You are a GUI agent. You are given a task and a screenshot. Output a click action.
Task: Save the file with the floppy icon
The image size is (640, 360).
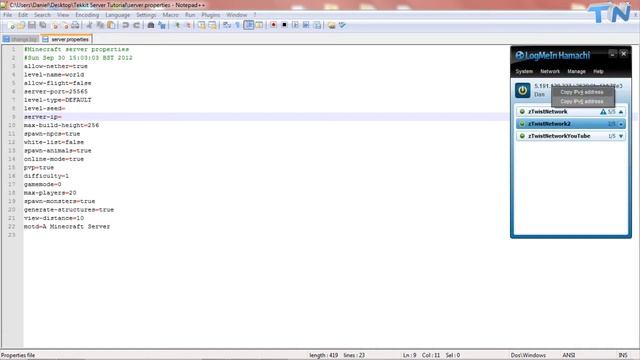32,25
